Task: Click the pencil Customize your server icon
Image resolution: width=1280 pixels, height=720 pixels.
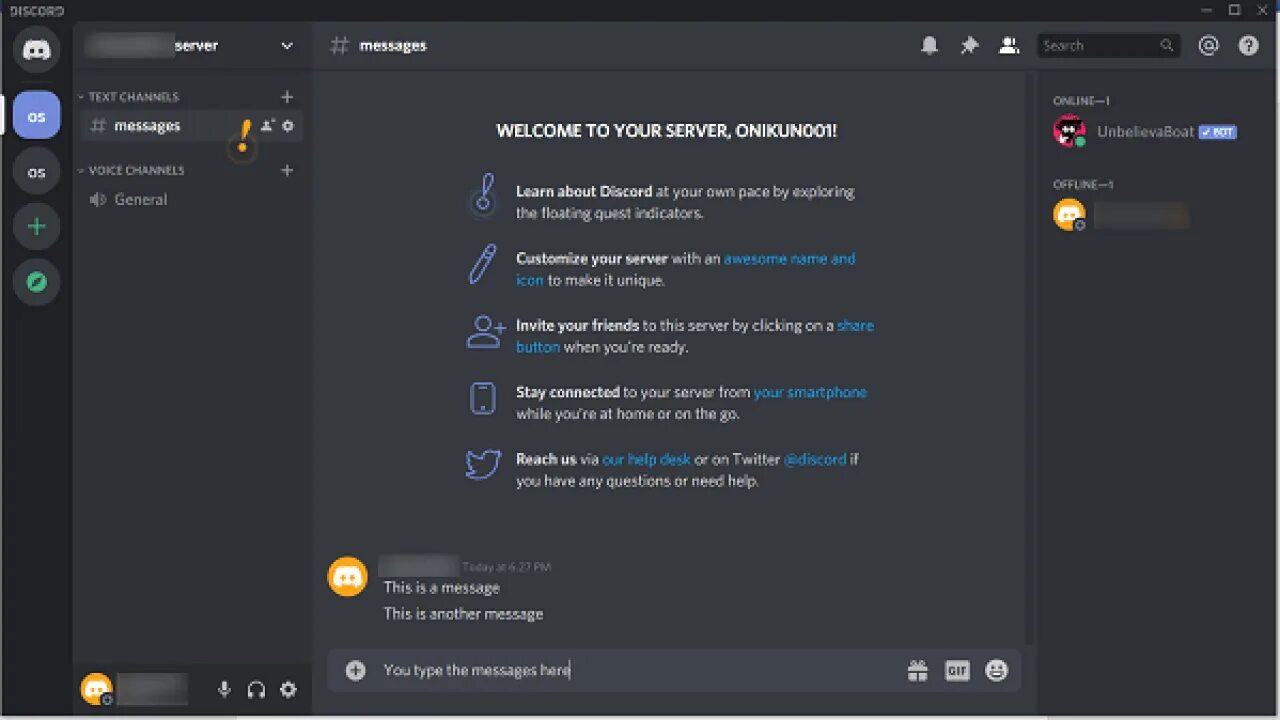Action: coord(483,264)
